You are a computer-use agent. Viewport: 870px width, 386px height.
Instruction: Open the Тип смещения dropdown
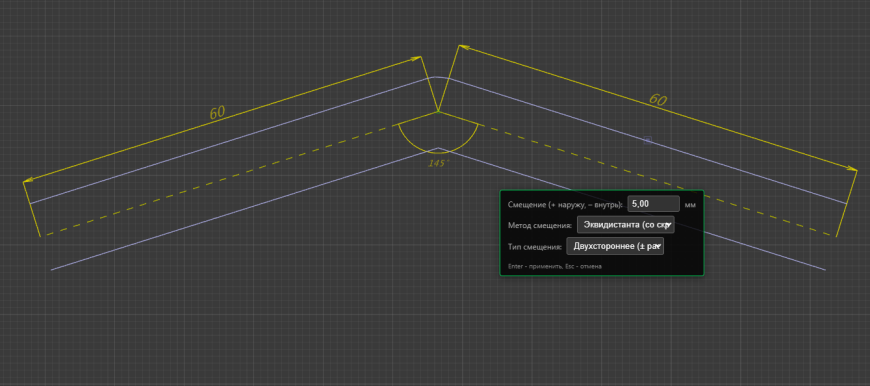point(615,246)
